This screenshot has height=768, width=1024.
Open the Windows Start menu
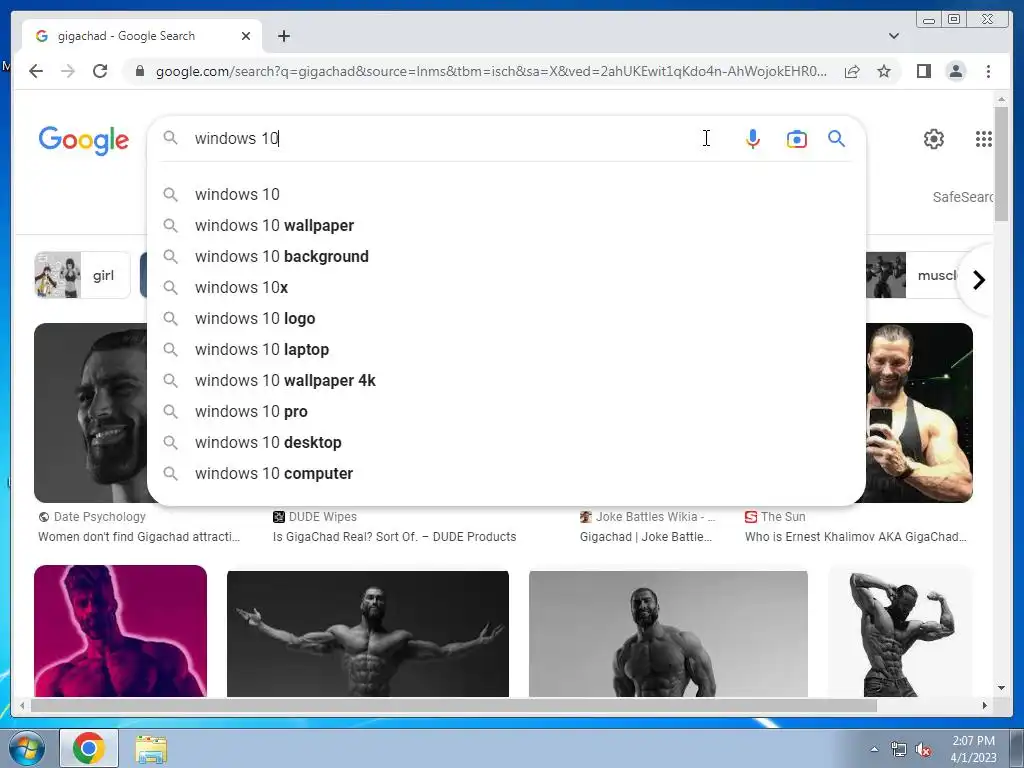click(x=25, y=748)
